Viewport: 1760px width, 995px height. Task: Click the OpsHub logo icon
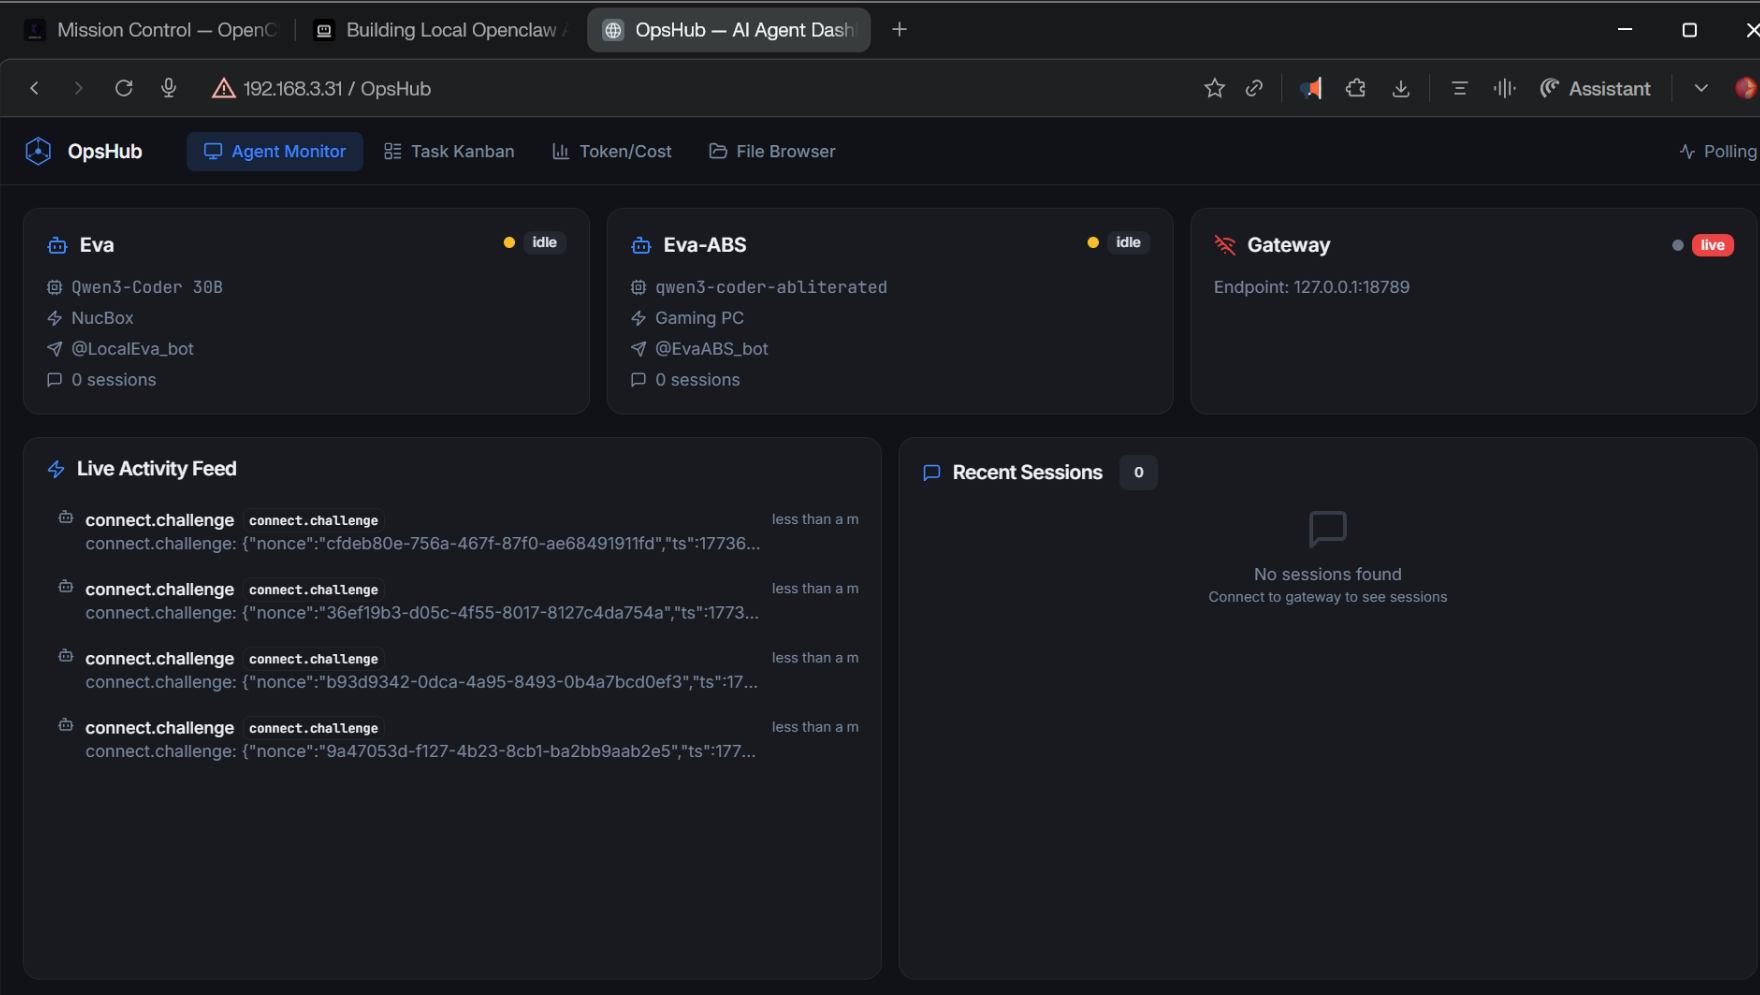(x=38, y=151)
